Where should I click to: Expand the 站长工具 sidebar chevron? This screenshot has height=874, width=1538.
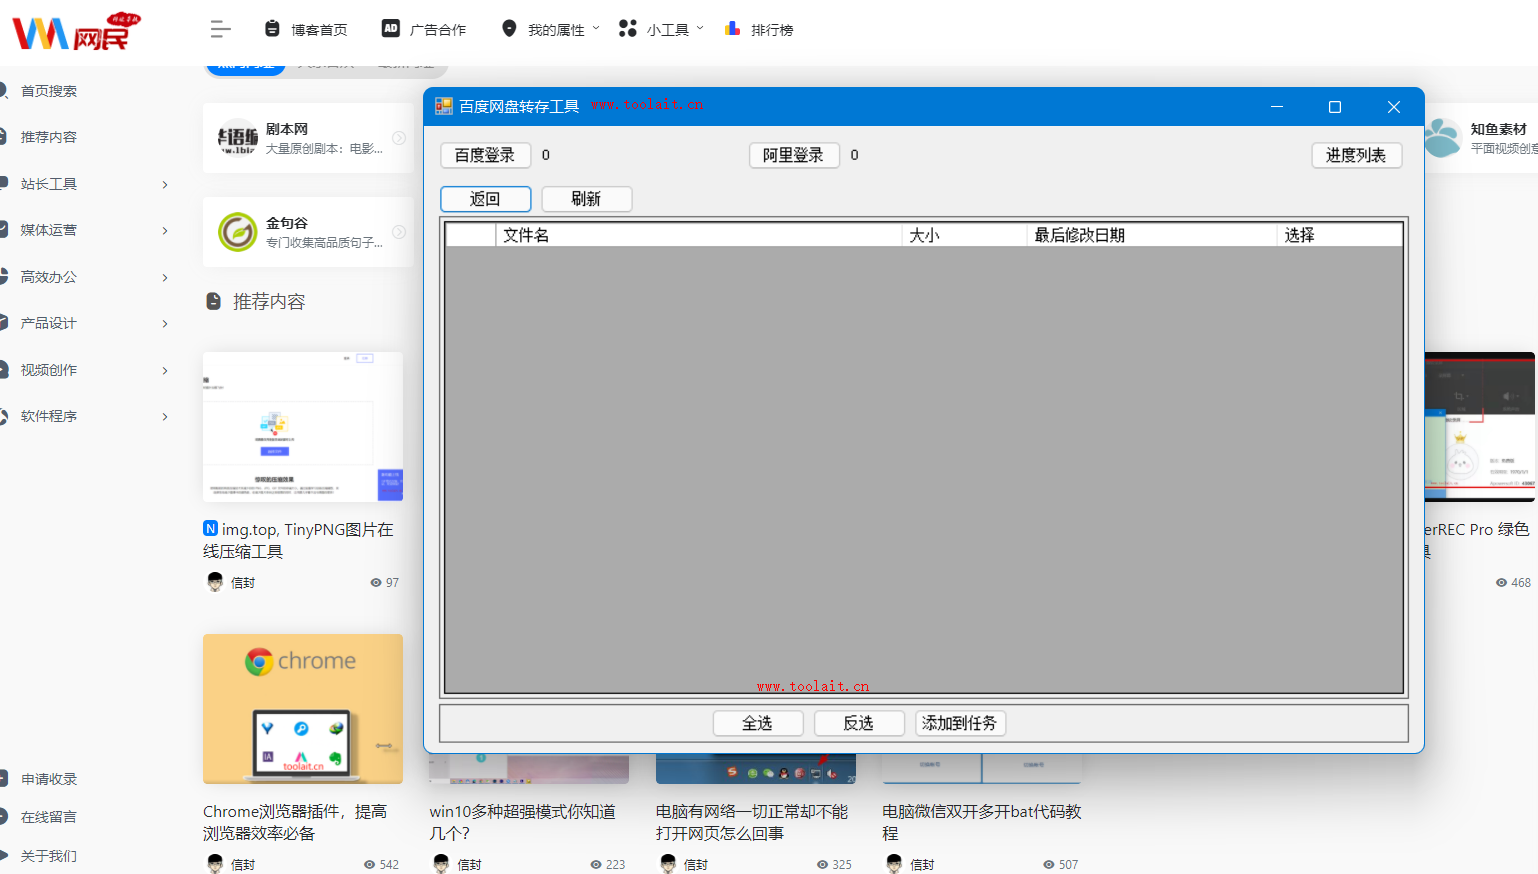point(165,184)
